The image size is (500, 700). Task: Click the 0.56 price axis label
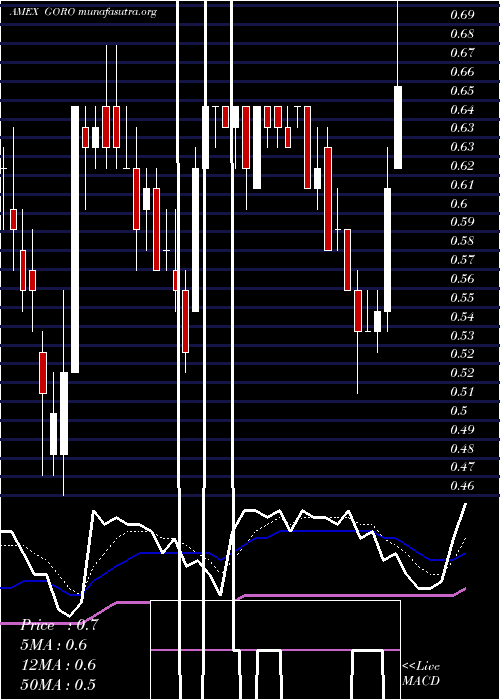click(462, 279)
